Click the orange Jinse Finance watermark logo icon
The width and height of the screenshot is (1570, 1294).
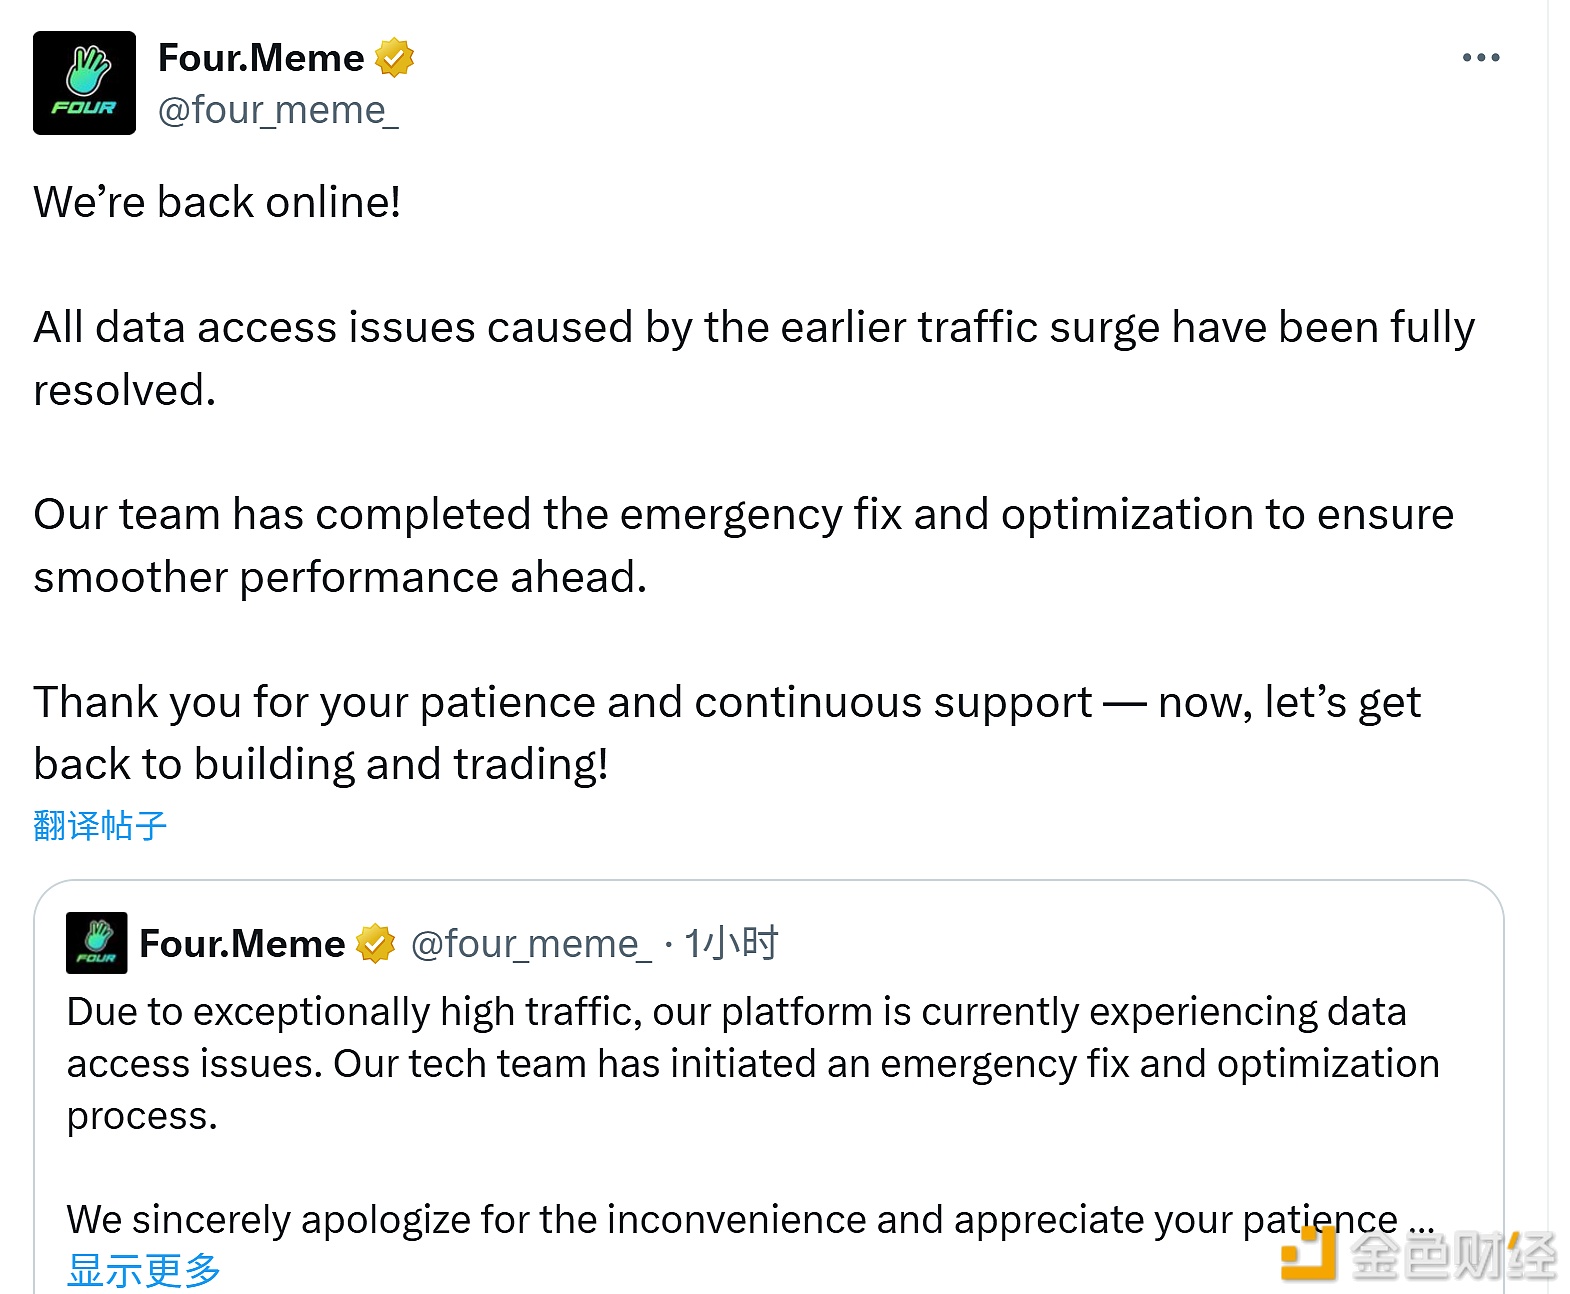1309,1254
